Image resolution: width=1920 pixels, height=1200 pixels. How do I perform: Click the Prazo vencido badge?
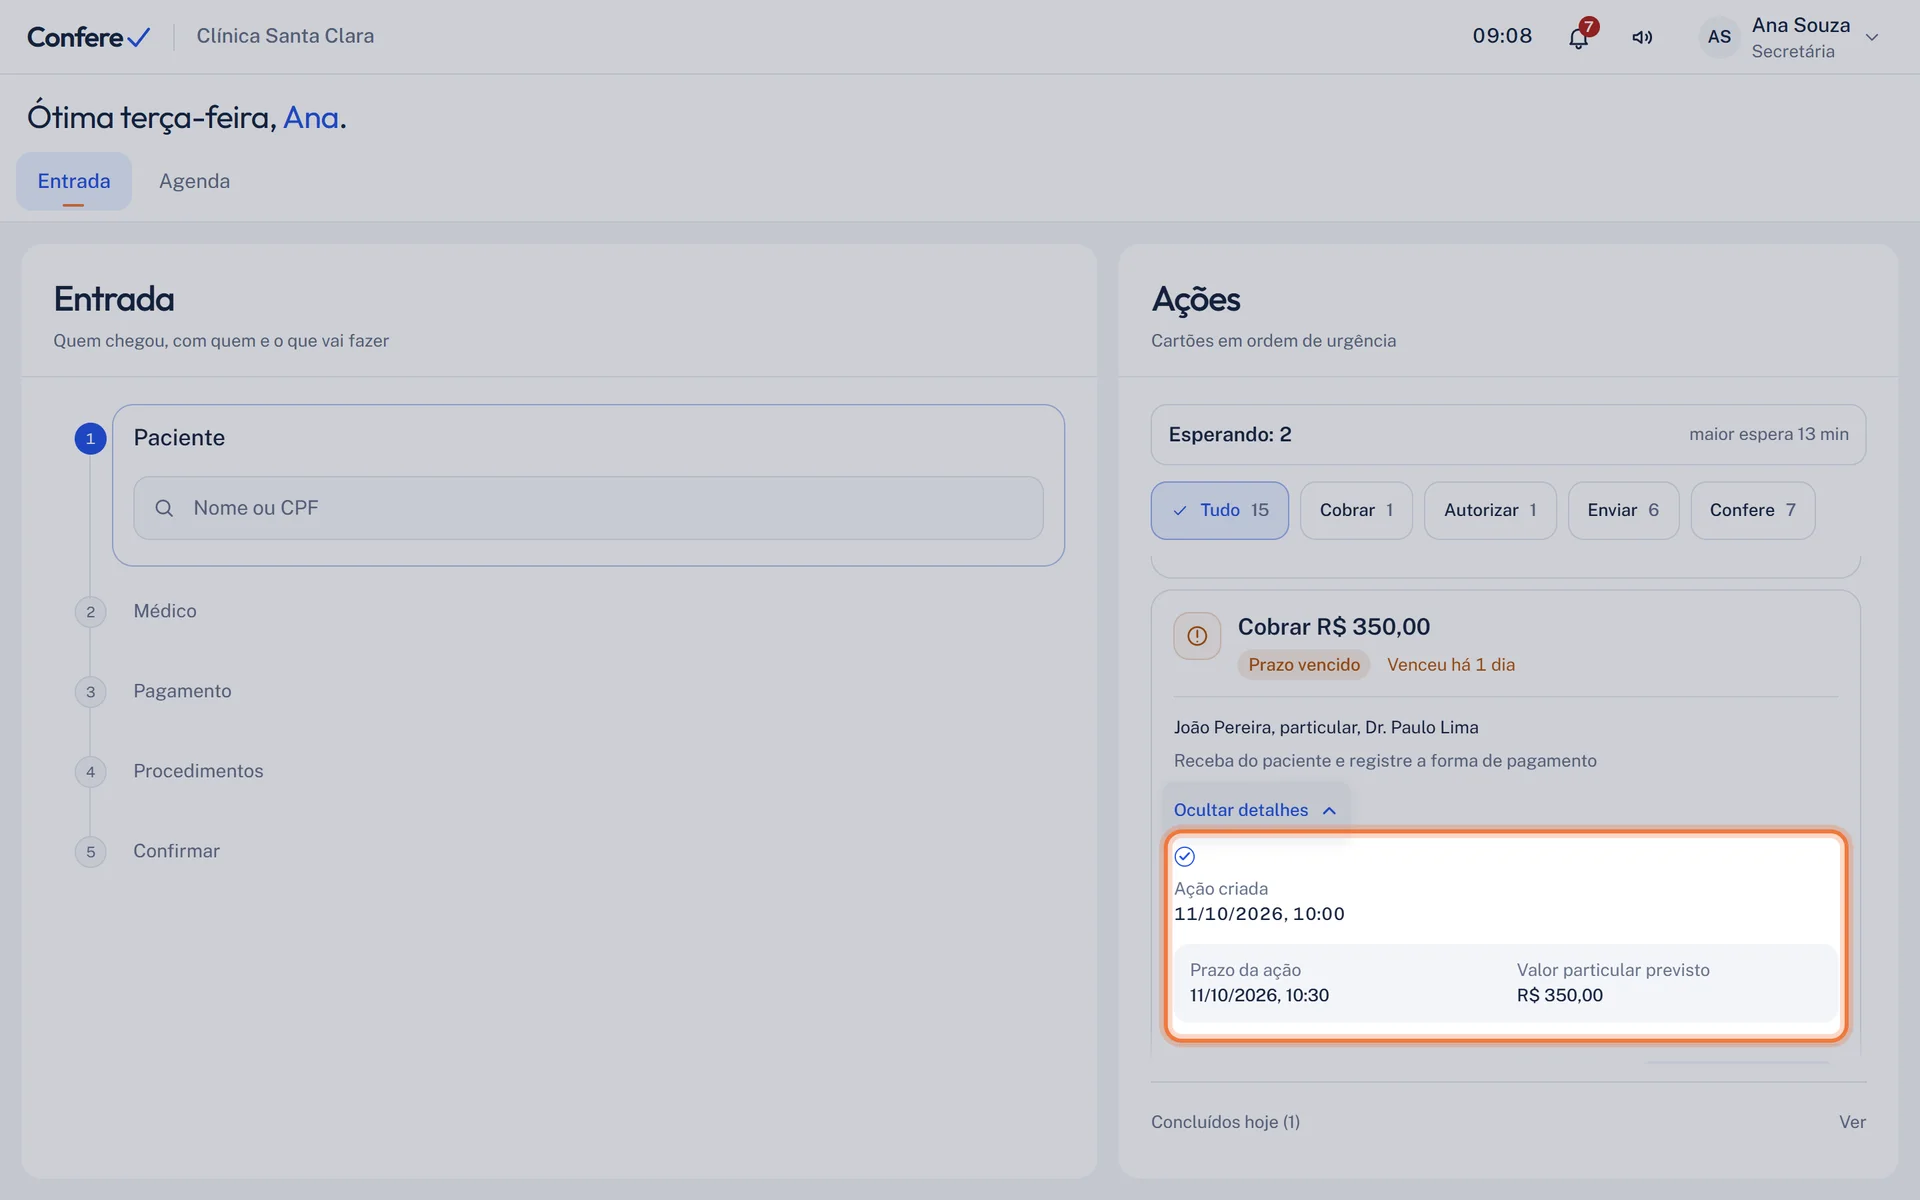1304,665
